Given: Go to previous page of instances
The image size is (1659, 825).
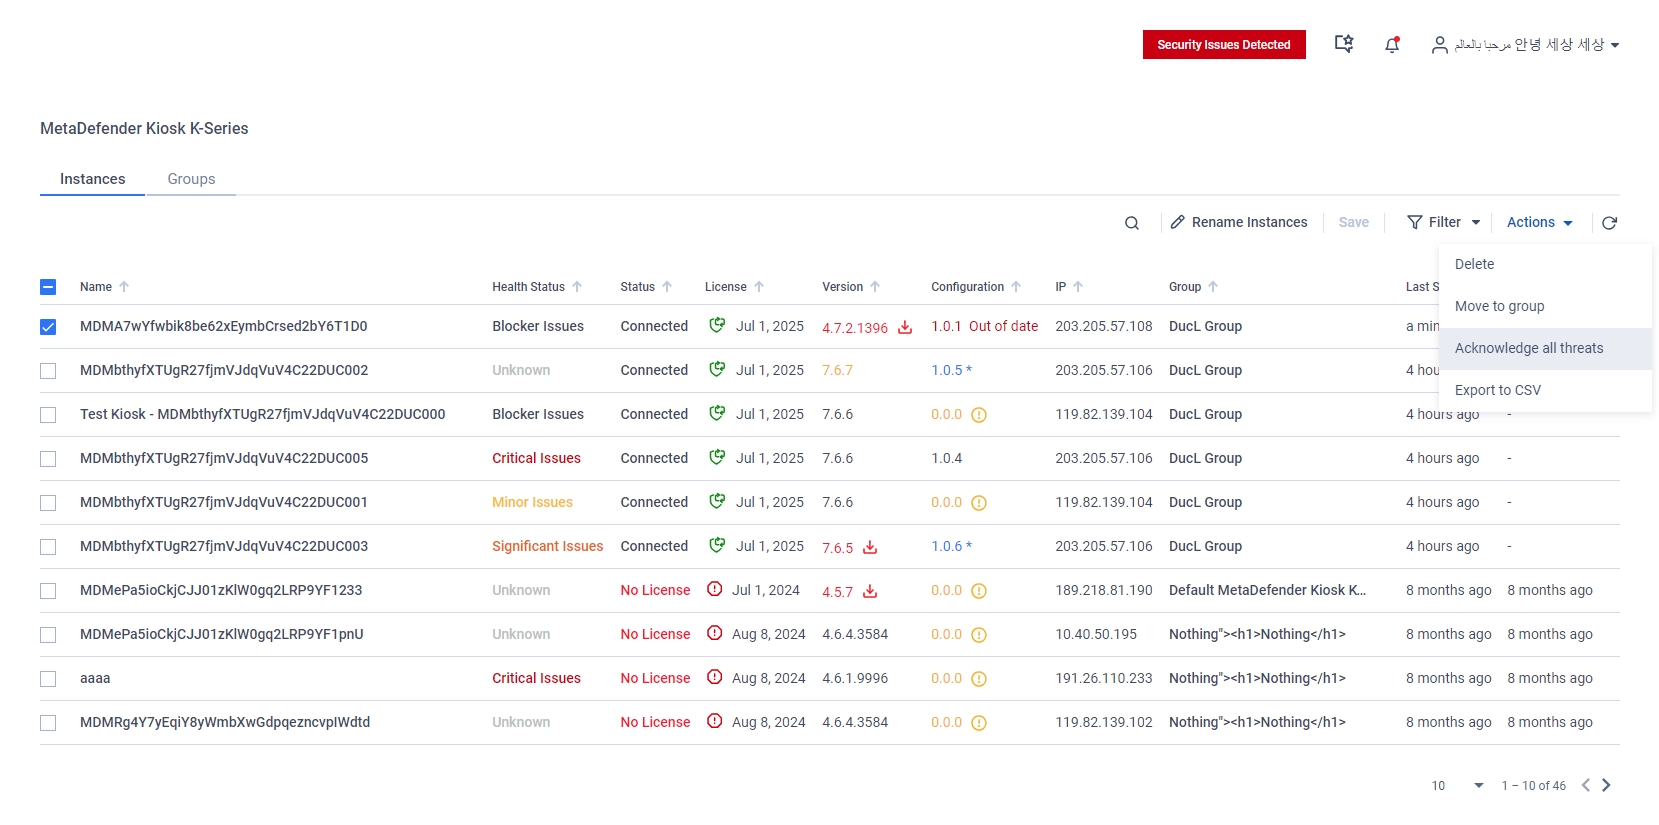Looking at the screenshot, I should coord(1586,785).
